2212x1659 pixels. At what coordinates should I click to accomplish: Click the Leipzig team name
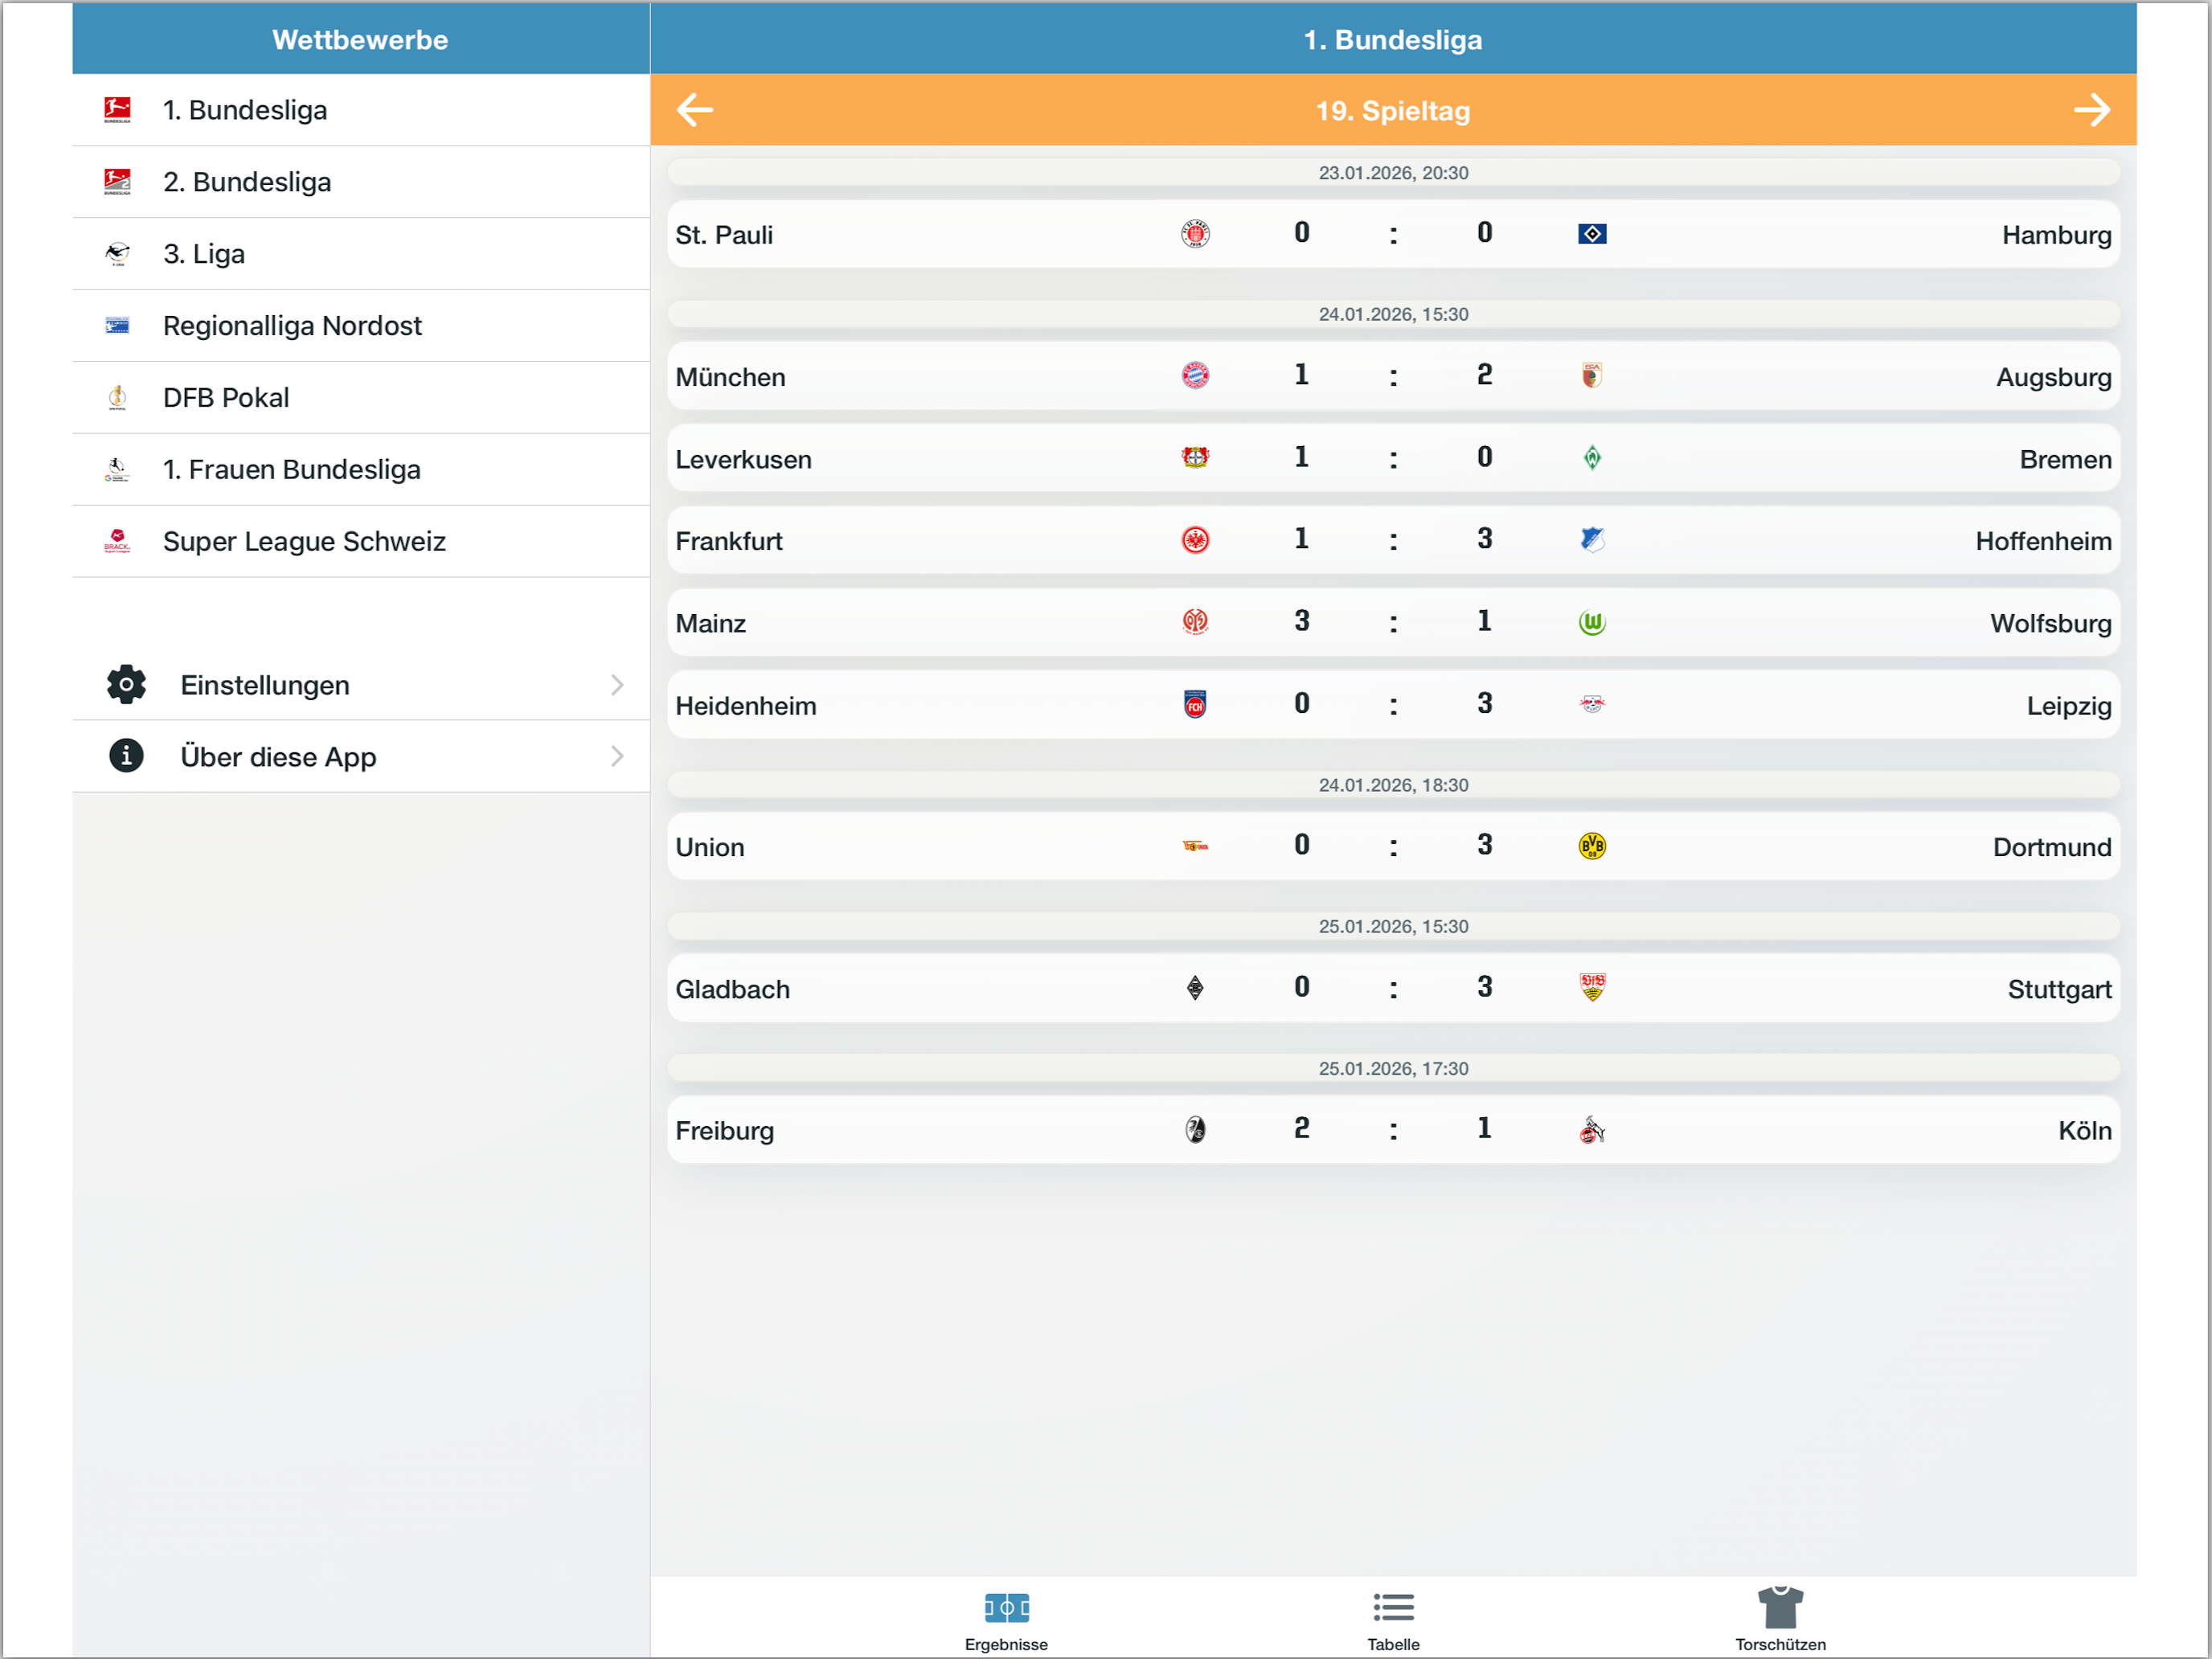click(2069, 706)
